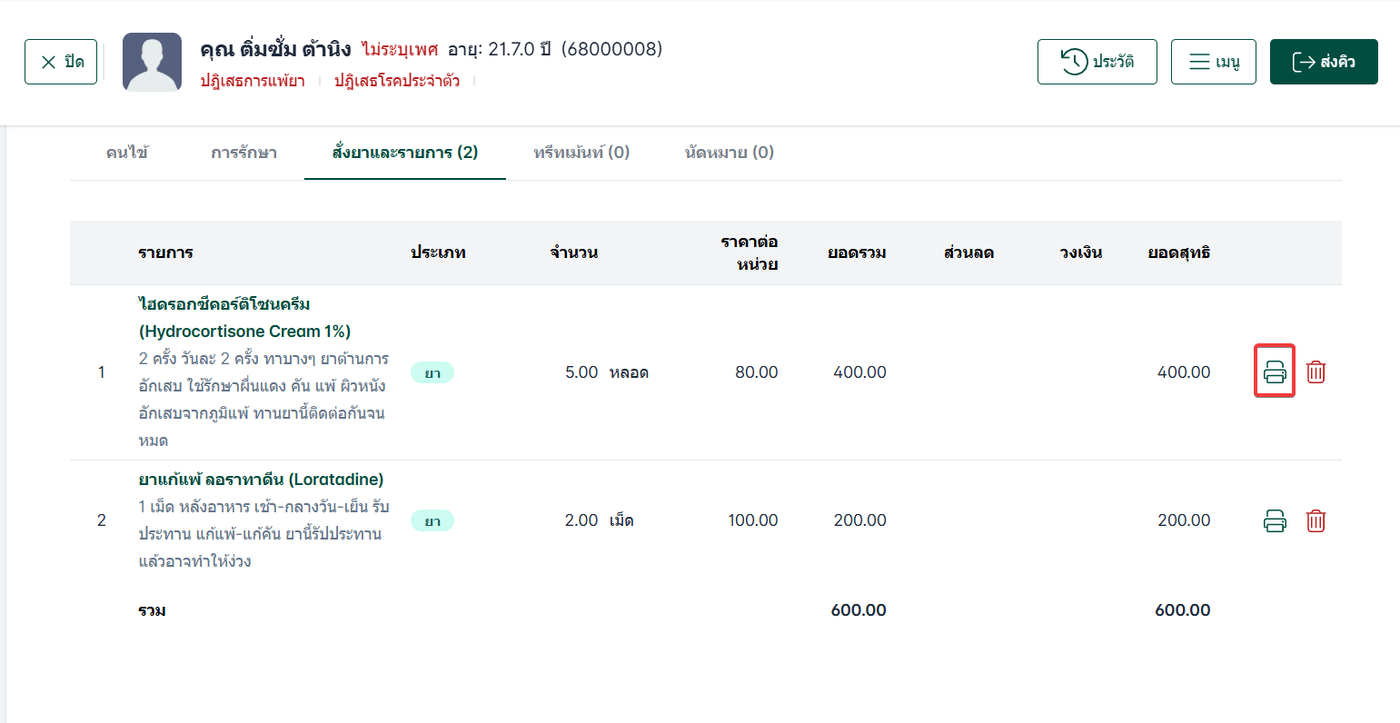Click the patient avatar picture

(152, 62)
